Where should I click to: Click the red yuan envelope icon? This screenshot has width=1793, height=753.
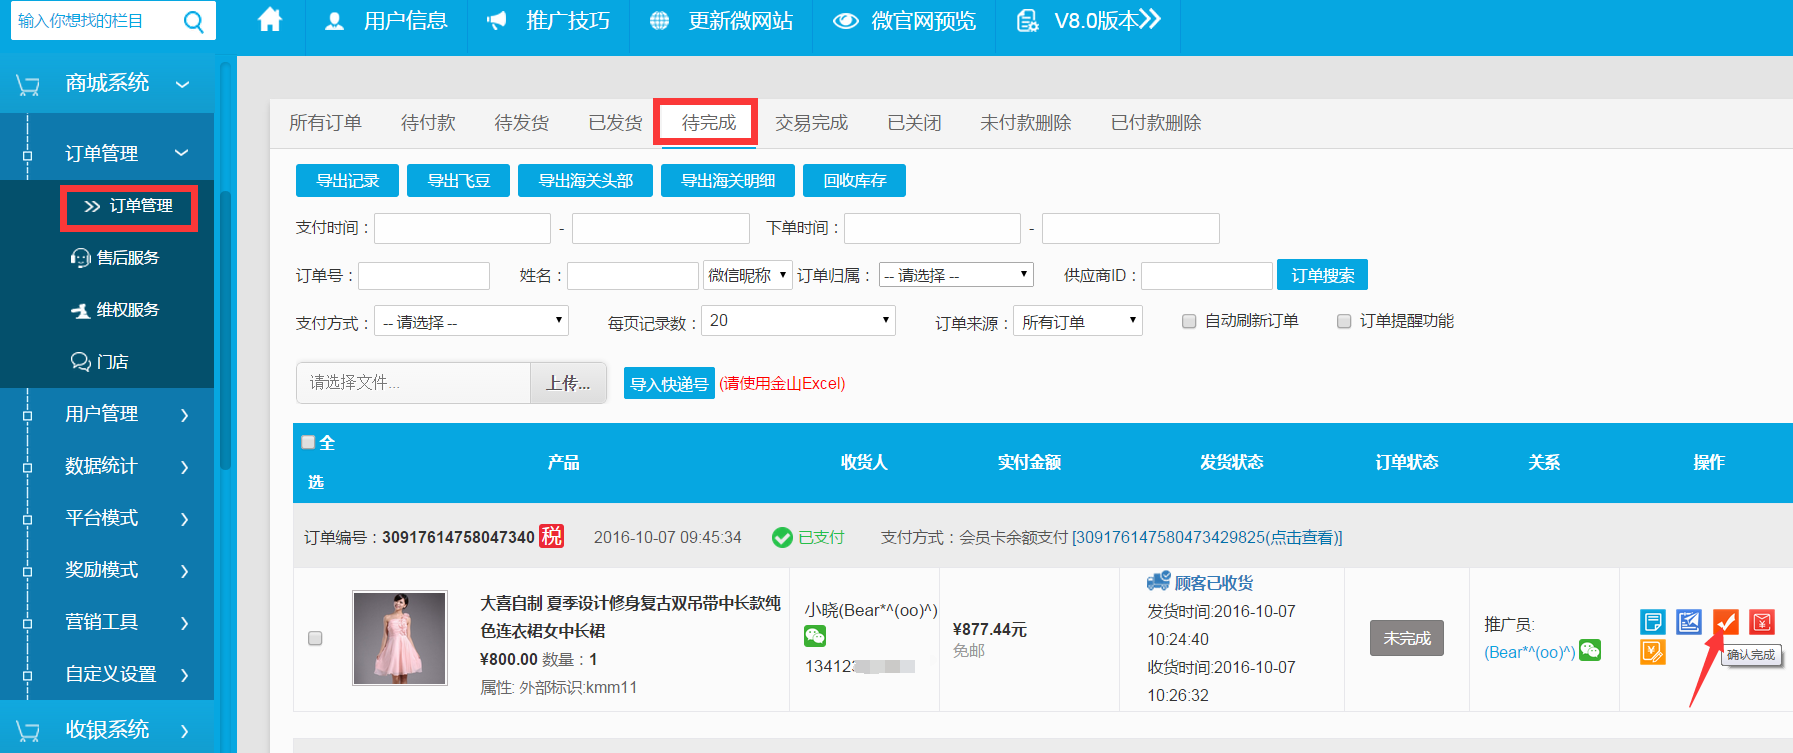pyautogui.click(x=1761, y=622)
